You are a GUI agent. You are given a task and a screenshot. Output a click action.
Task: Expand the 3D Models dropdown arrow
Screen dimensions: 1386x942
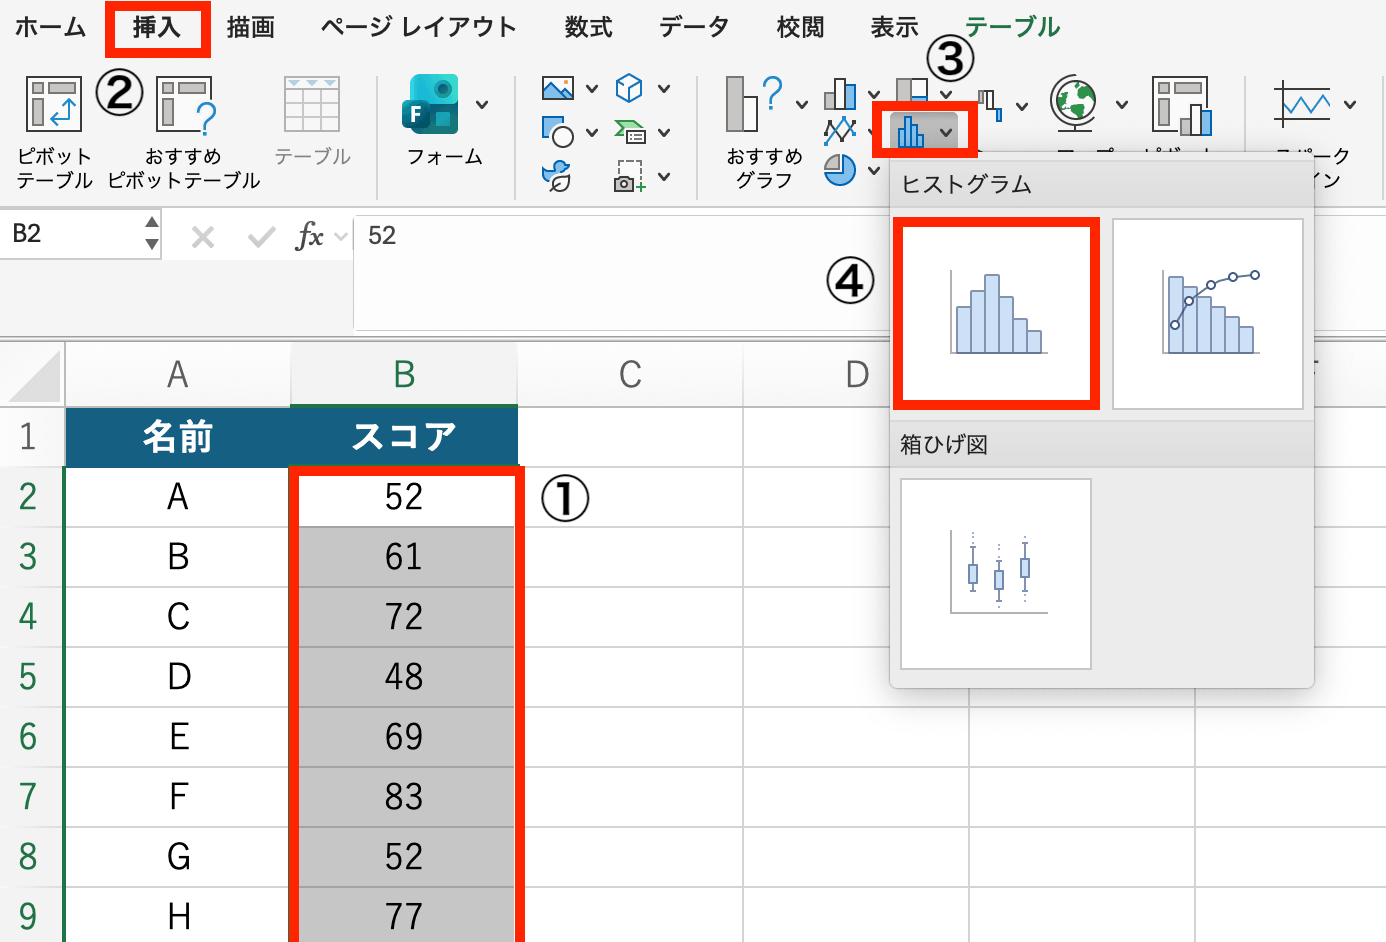(x=664, y=89)
